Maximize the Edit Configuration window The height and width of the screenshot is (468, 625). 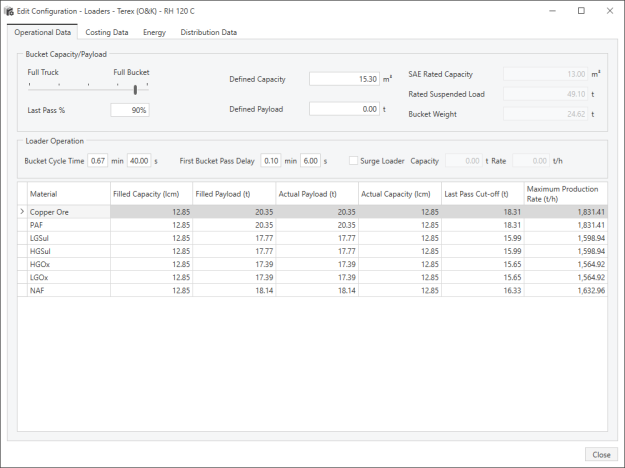(581, 11)
